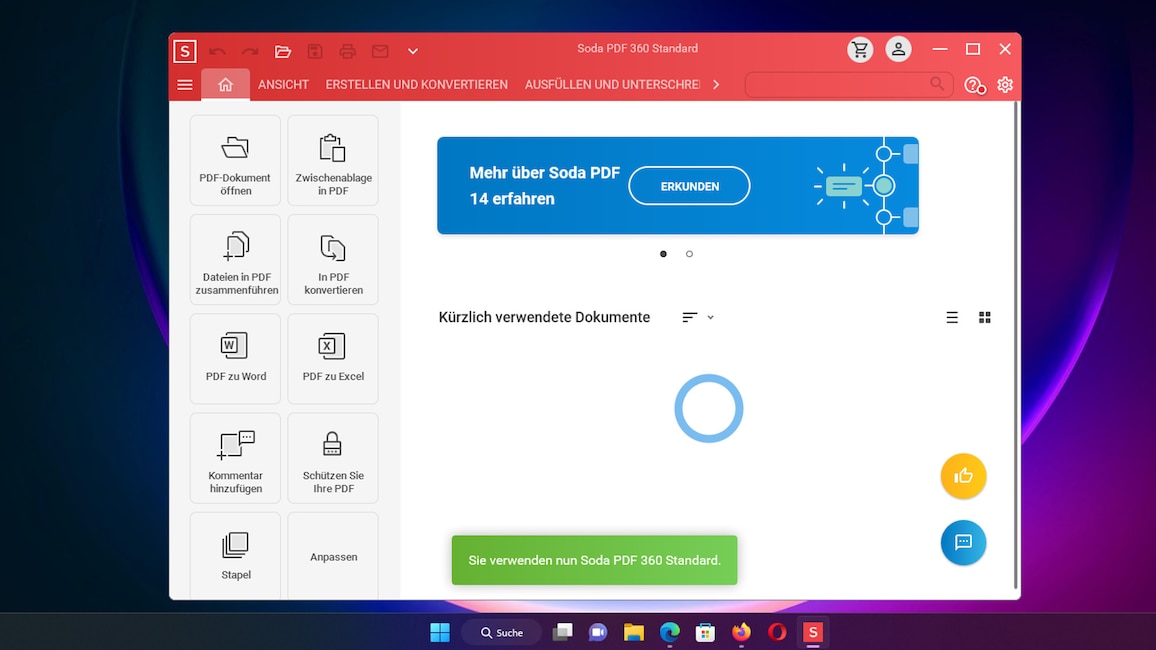Click the yellow thumbs-up feedback button
Viewport: 1156px width, 650px height.
tap(963, 476)
